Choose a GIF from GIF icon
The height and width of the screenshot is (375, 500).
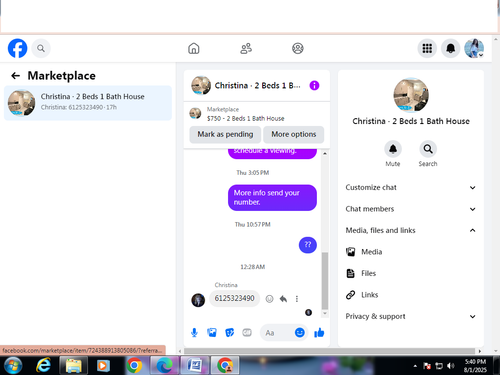pos(247,332)
